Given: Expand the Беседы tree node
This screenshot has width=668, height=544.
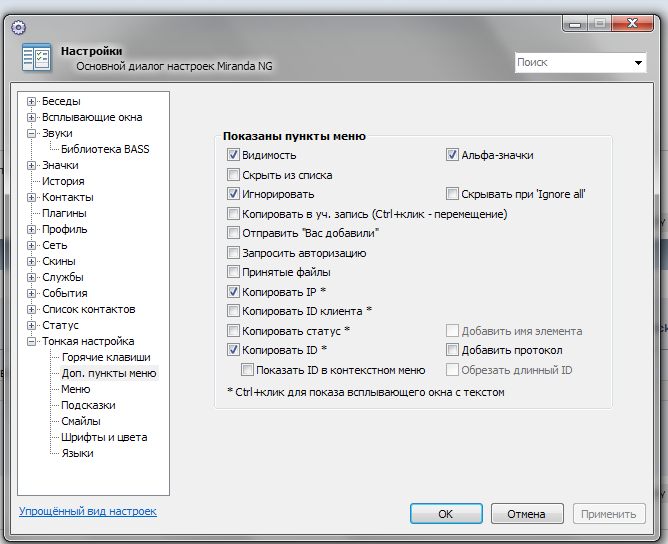Looking at the screenshot, I should [x=31, y=101].
